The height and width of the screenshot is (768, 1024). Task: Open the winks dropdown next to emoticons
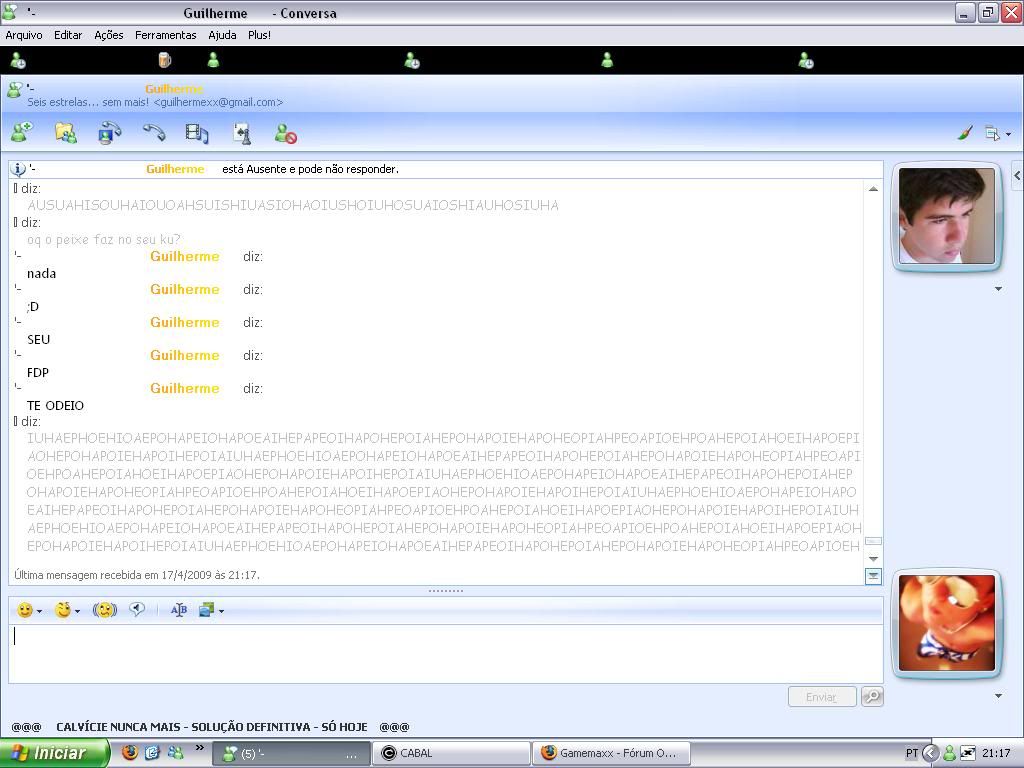[67, 610]
